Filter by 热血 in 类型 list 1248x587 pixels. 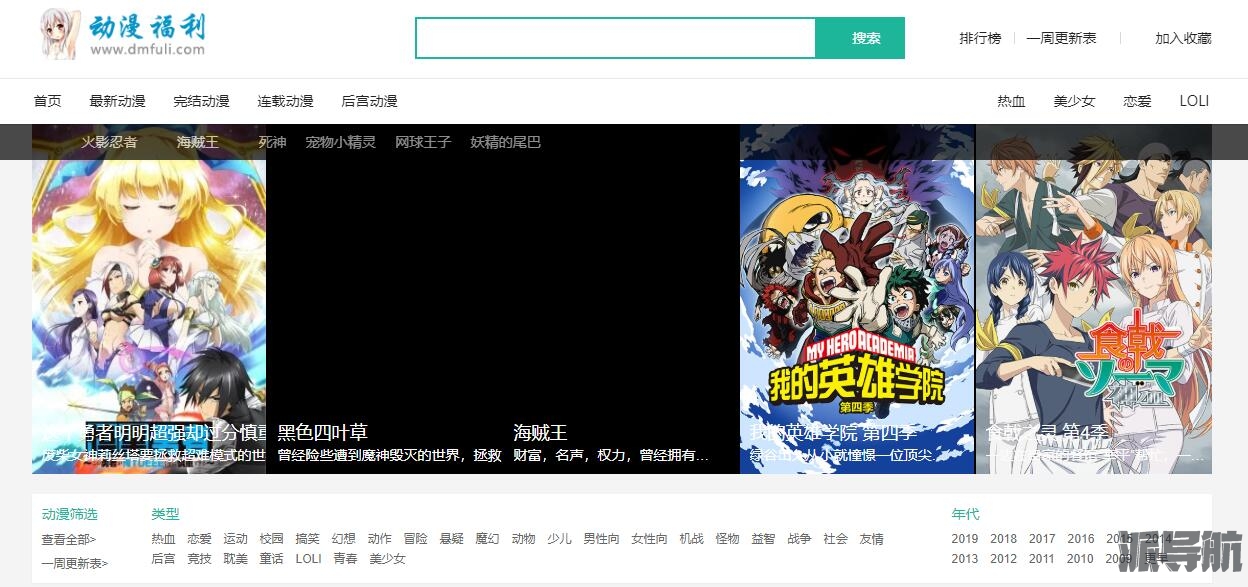(x=163, y=539)
